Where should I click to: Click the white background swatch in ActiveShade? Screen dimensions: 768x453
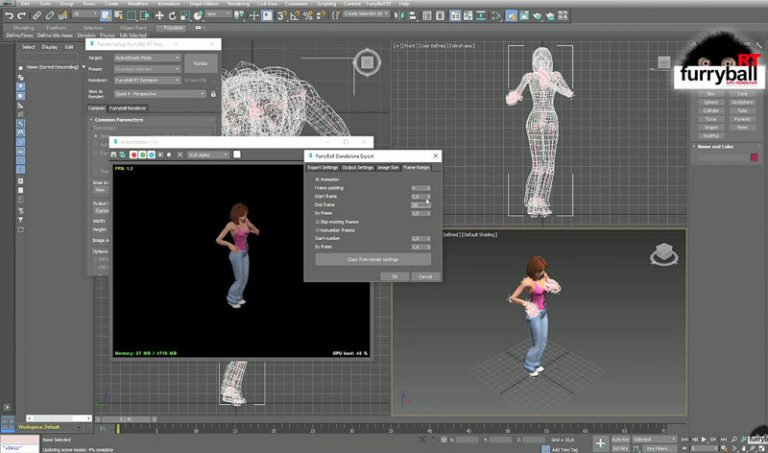pyautogui.click(x=237, y=154)
